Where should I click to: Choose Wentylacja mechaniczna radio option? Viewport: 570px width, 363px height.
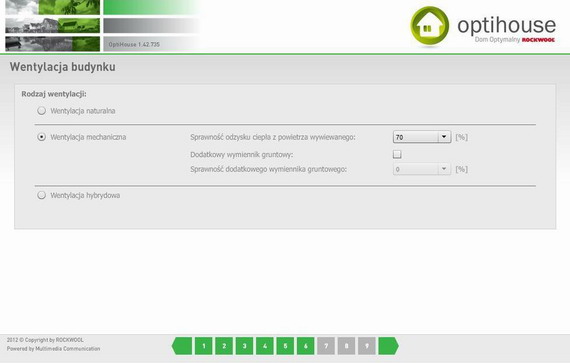click(41, 137)
